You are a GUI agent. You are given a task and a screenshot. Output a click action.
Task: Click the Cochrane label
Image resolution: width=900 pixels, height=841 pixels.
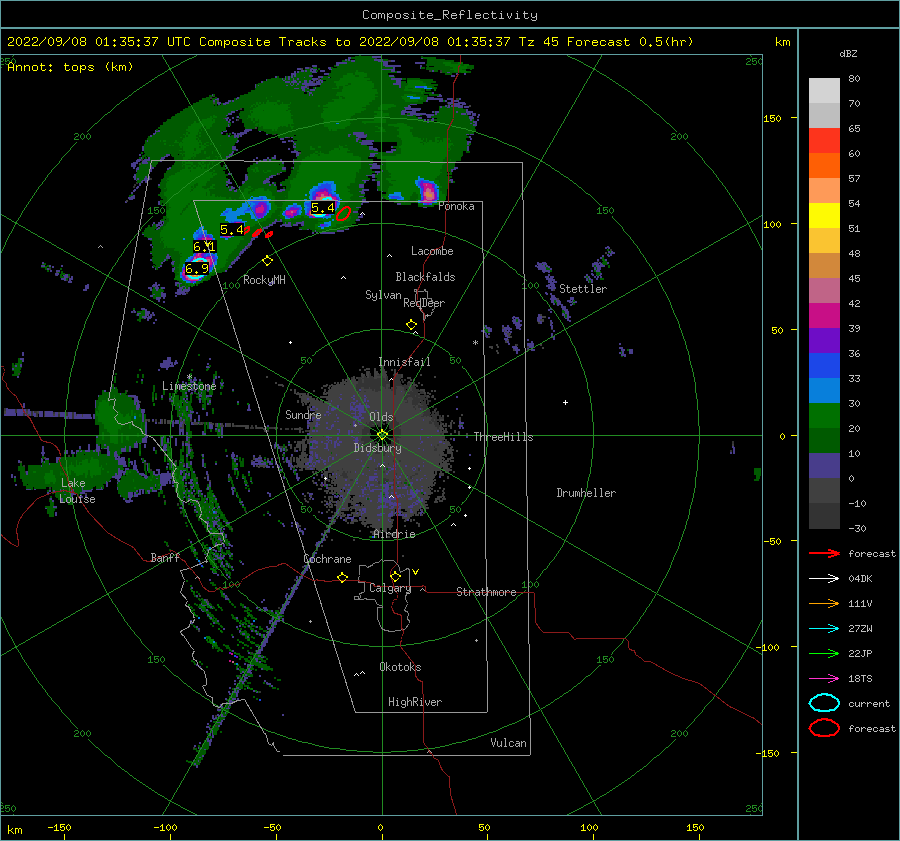[x=327, y=559]
